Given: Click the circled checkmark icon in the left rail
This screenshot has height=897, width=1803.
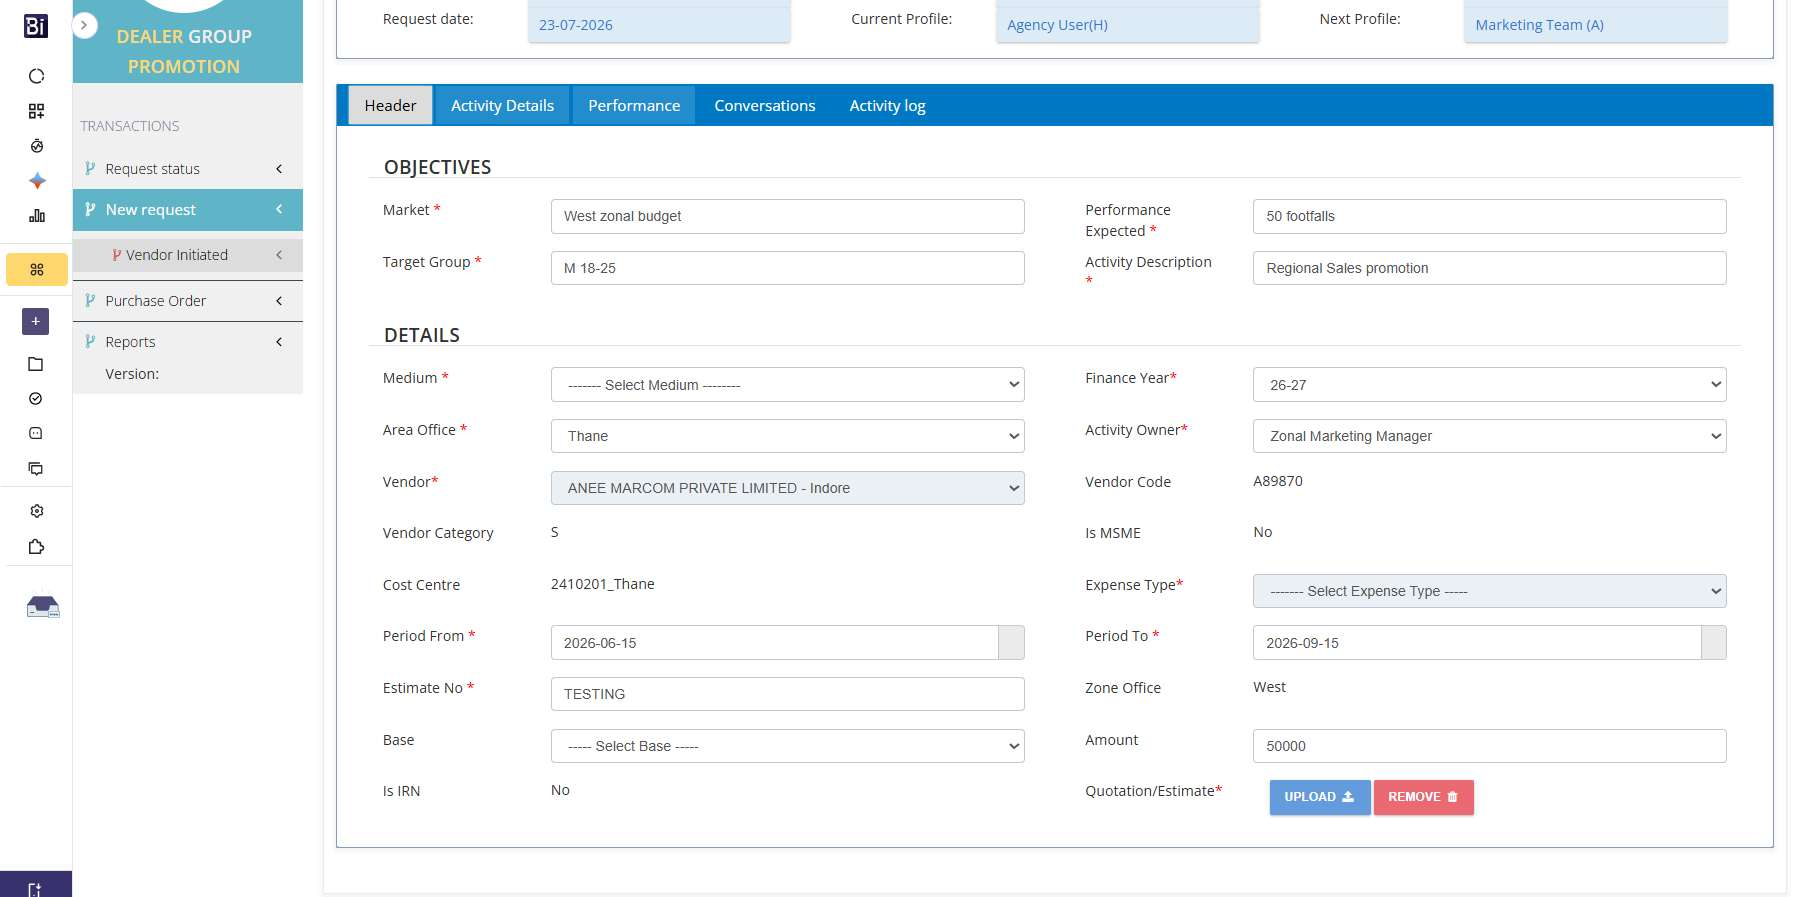Looking at the screenshot, I should click(x=36, y=399).
